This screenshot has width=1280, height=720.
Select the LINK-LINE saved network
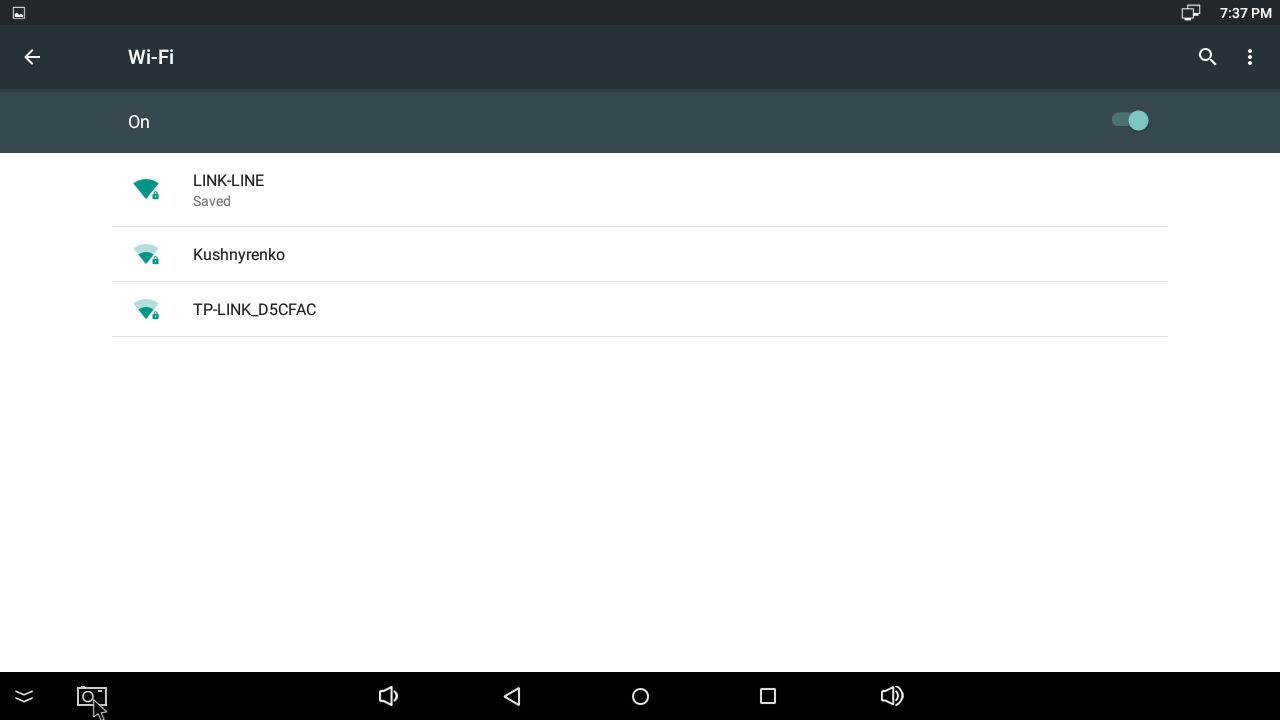640,190
